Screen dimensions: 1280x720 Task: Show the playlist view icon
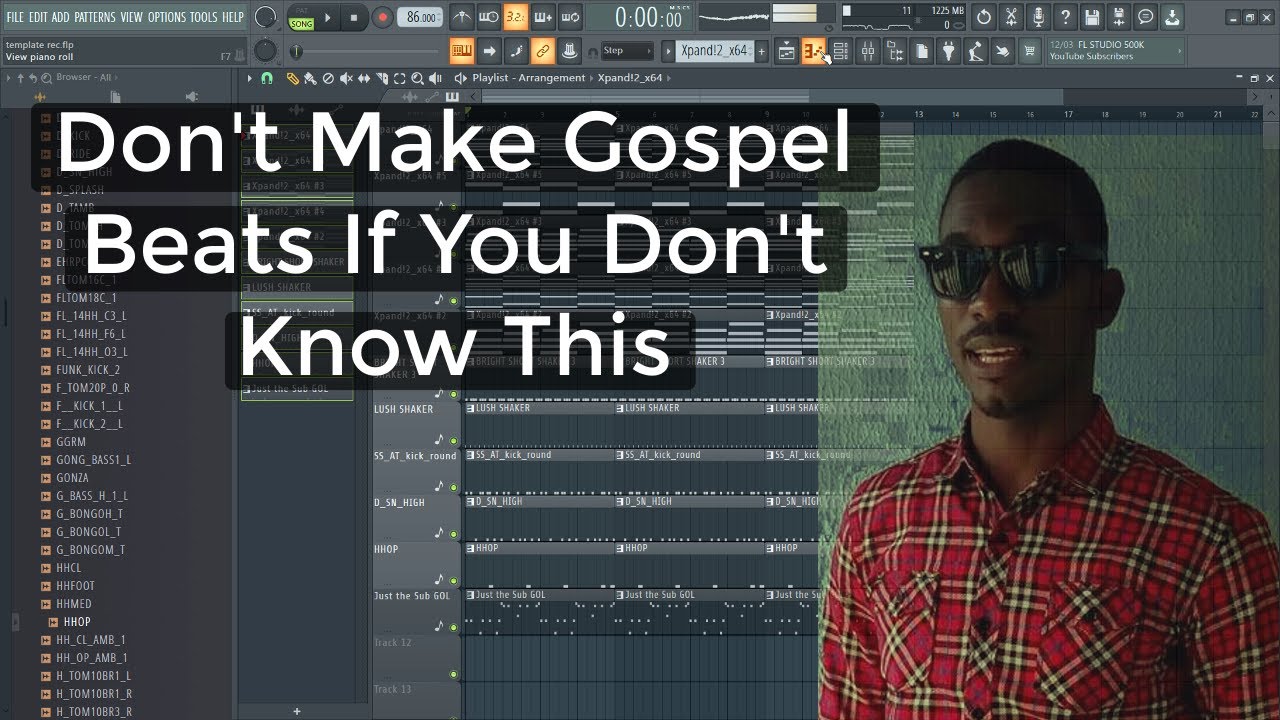coord(787,51)
